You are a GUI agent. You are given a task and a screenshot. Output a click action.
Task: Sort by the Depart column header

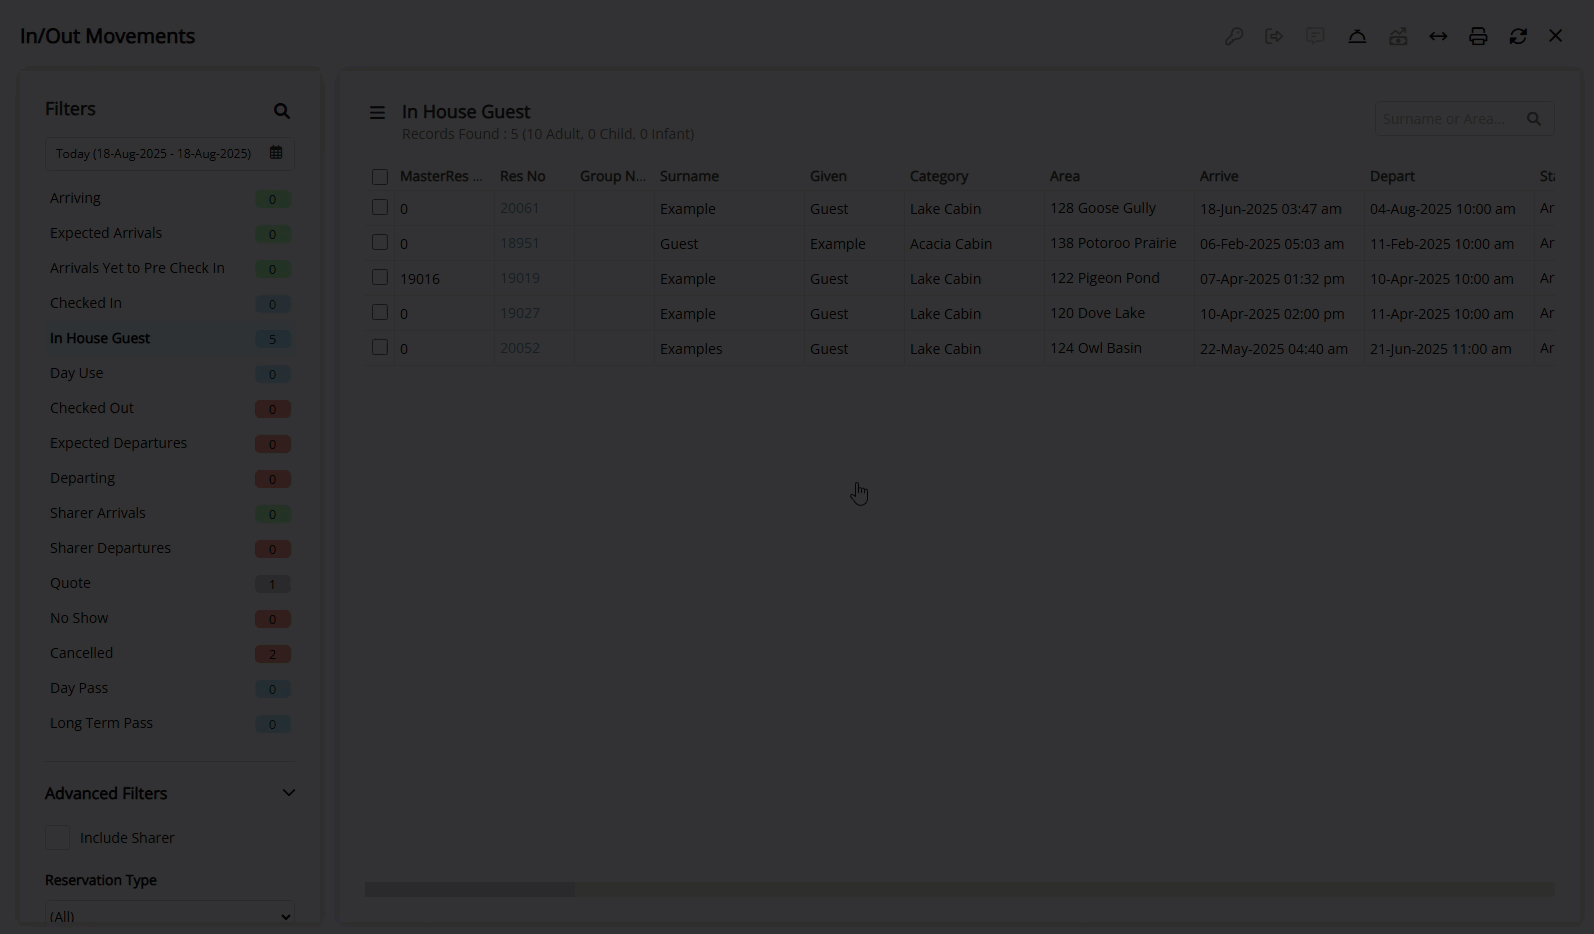click(x=1392, y=176)
